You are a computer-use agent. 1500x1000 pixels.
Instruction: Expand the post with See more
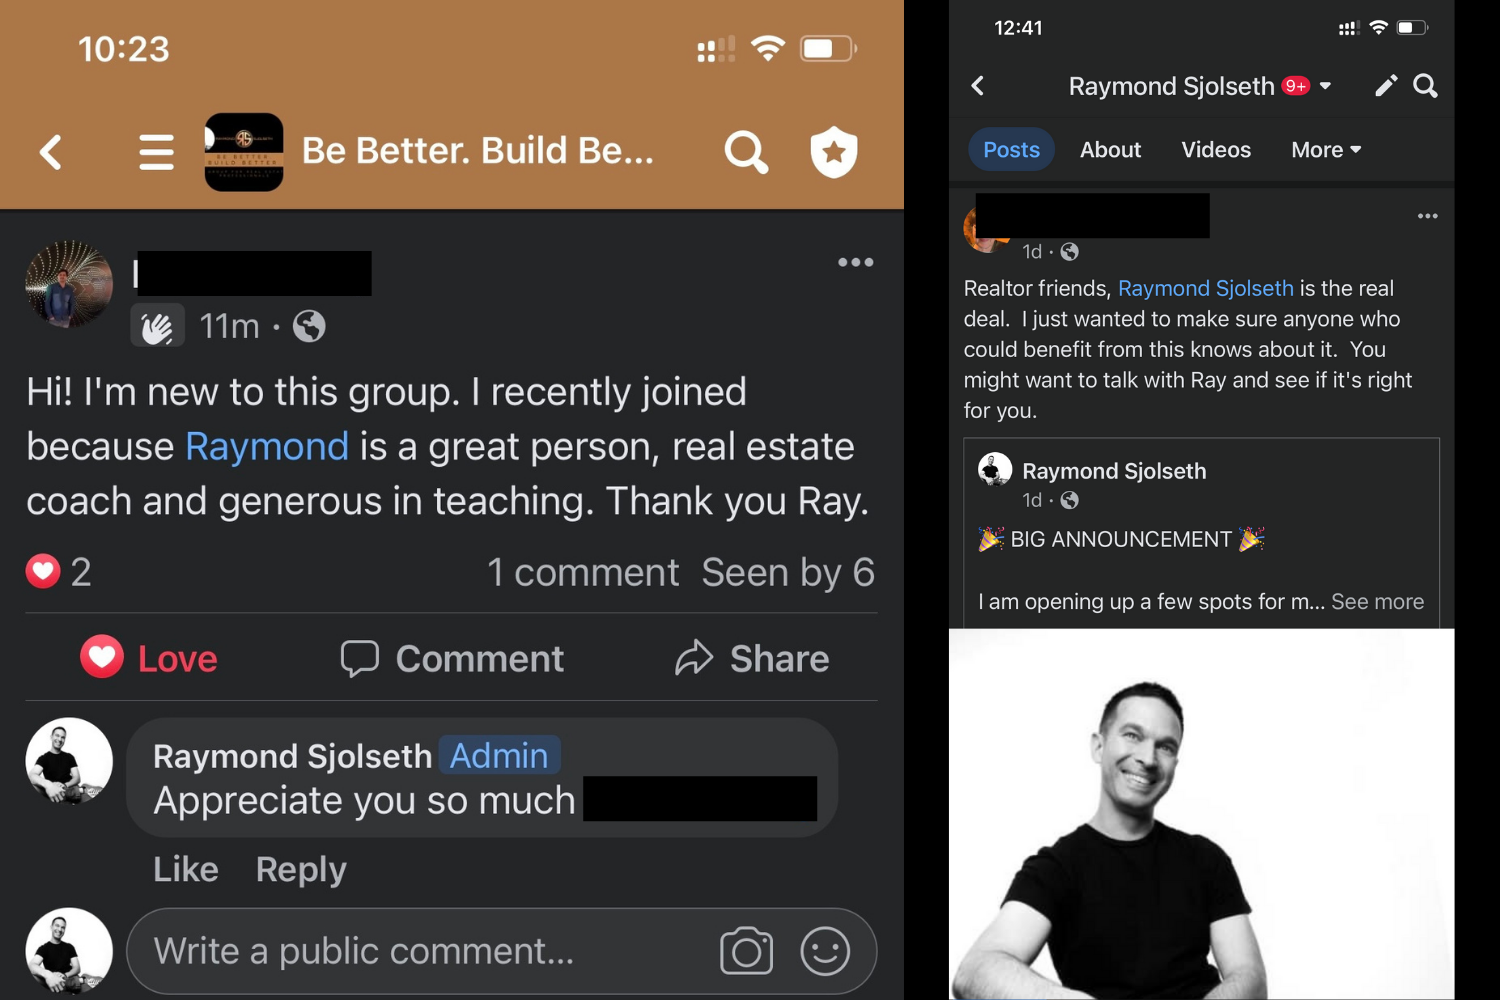click(x=1377, y=602)
